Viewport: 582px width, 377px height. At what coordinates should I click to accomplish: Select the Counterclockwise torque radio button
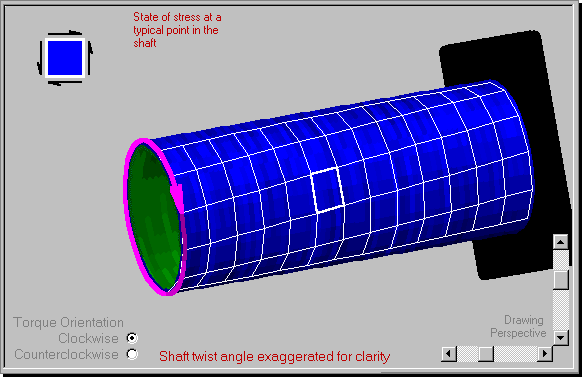coord(132,354)
